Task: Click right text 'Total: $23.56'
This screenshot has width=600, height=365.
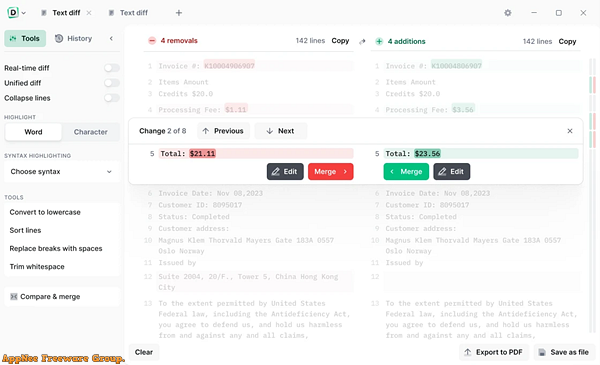Action: pyautogui.click(x=413, y=154)
